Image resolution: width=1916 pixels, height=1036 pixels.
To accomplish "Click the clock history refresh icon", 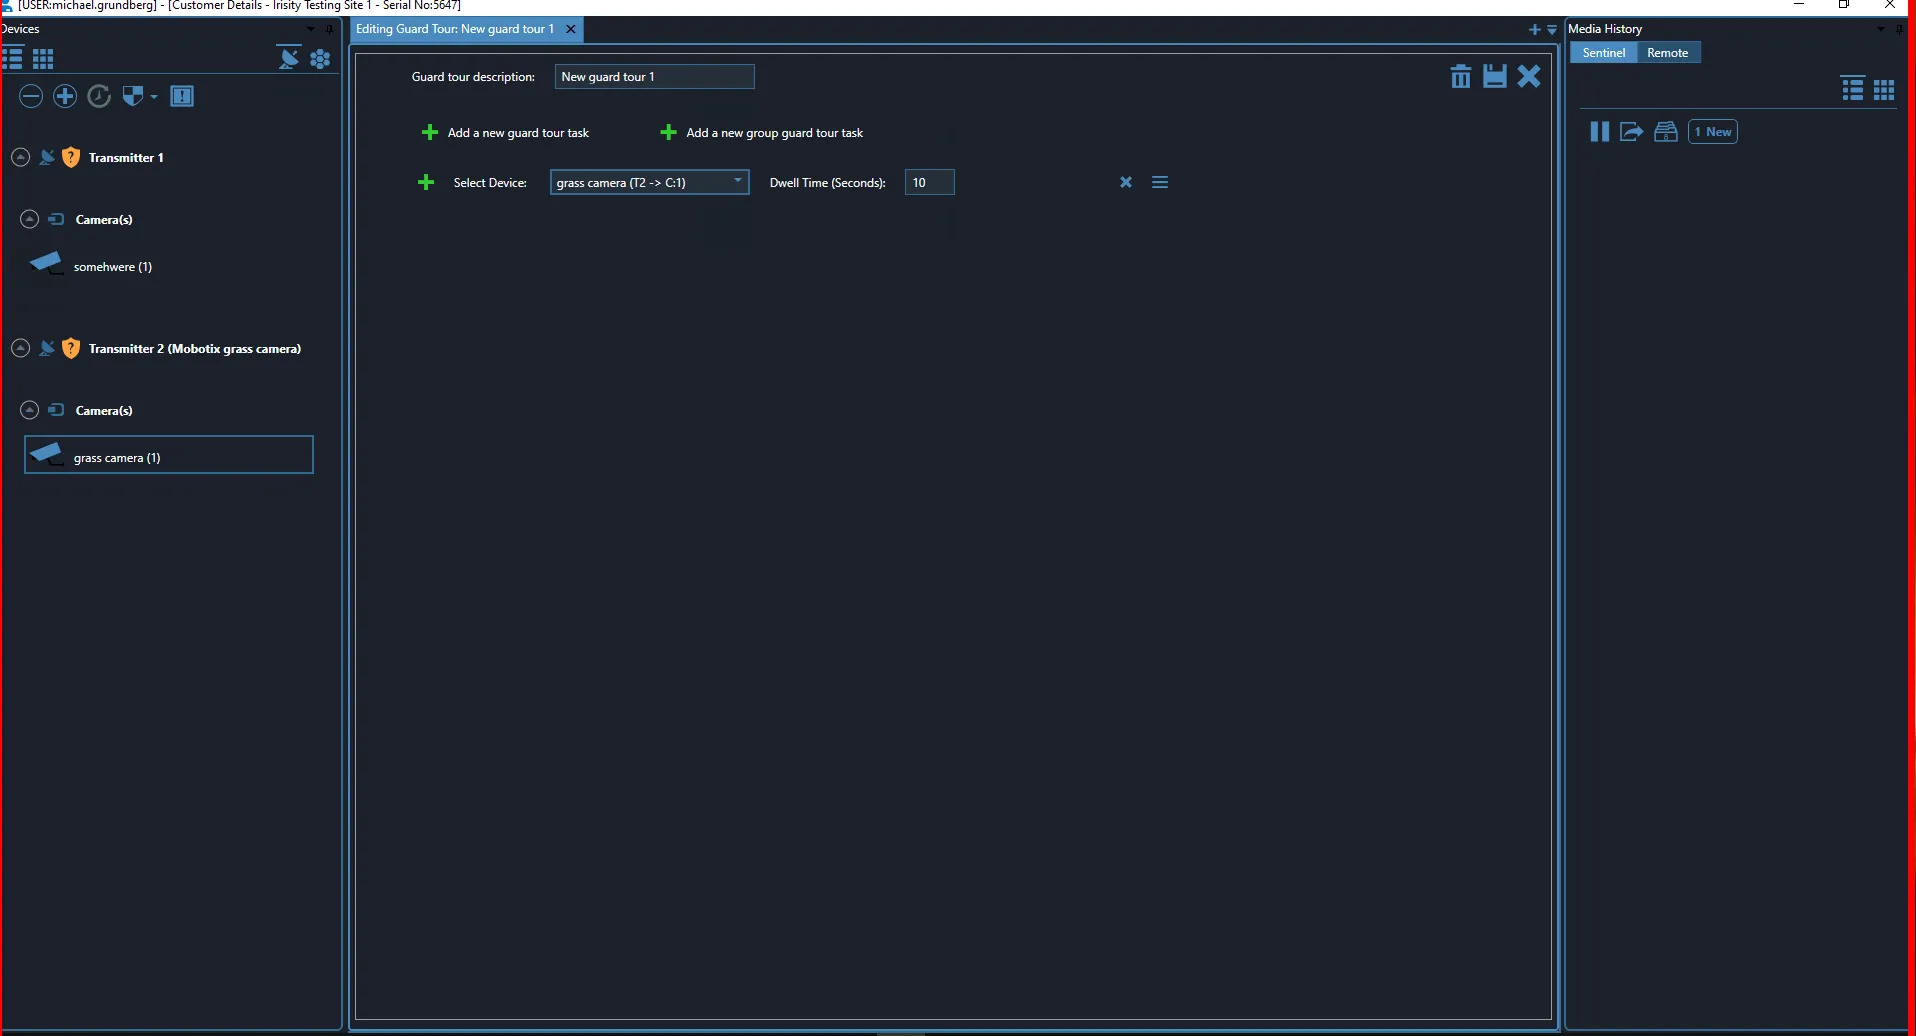I will point(99,96).
